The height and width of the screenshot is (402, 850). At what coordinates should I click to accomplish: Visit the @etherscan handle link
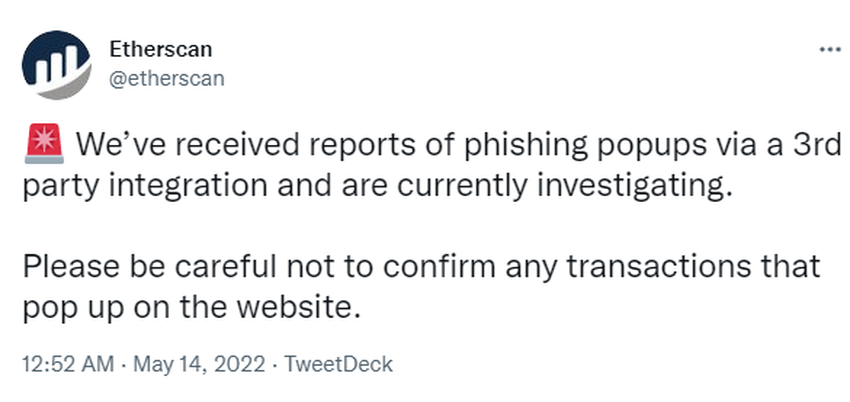(x=167, y=79)
